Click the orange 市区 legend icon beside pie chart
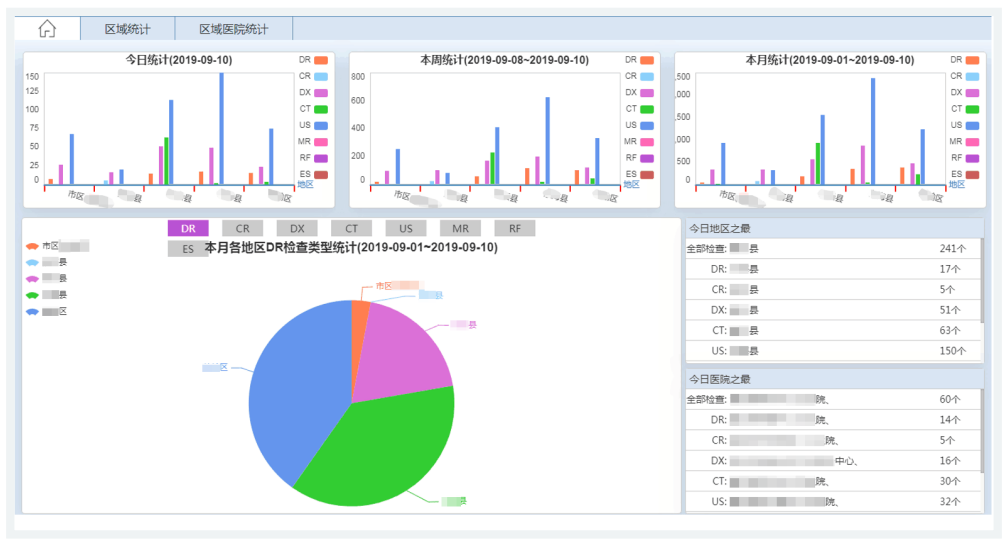1007x548 pixels. tap(33, 245)
